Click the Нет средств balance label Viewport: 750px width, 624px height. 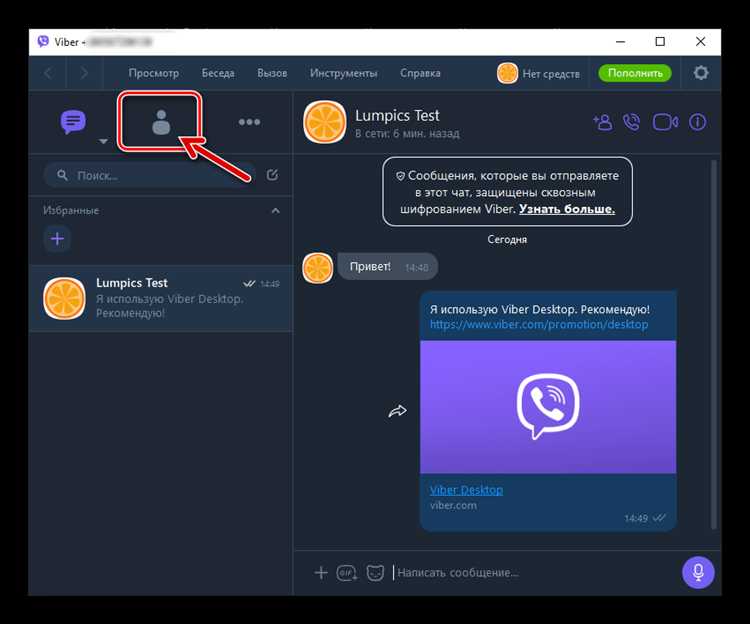click(x=551, y=74)
